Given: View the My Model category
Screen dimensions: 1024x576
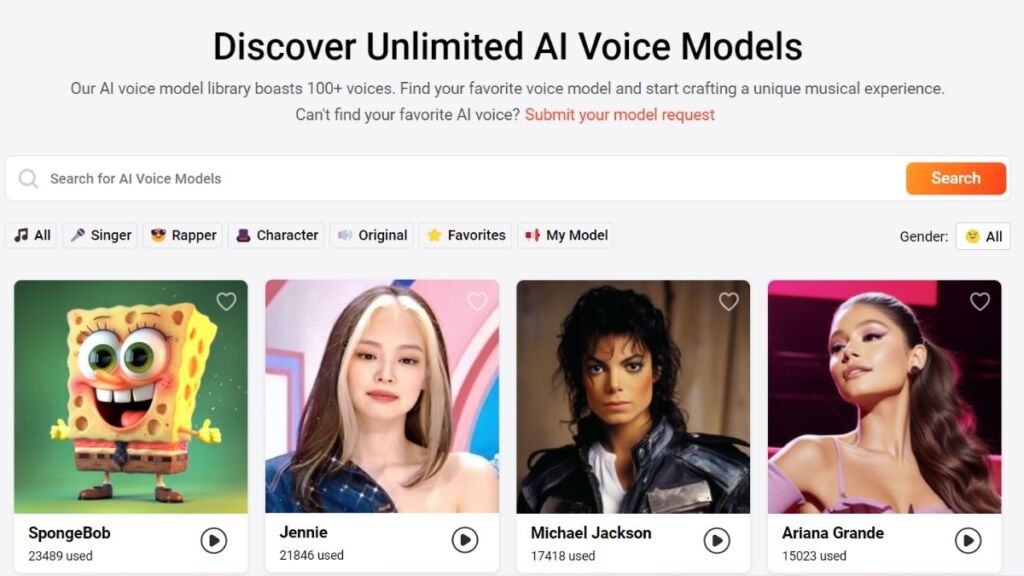Looking at the screenshot, I should coord(566,236).
